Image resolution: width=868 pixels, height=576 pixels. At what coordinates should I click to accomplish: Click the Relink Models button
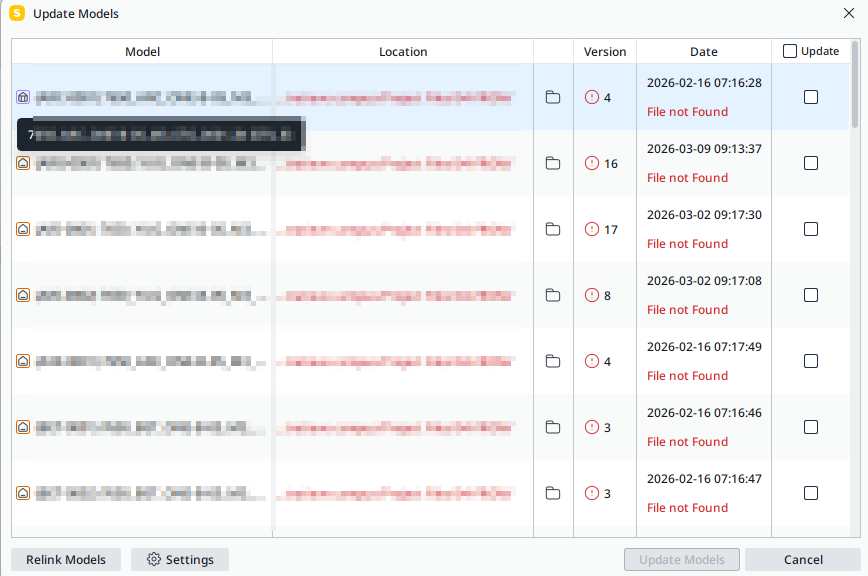66,559
